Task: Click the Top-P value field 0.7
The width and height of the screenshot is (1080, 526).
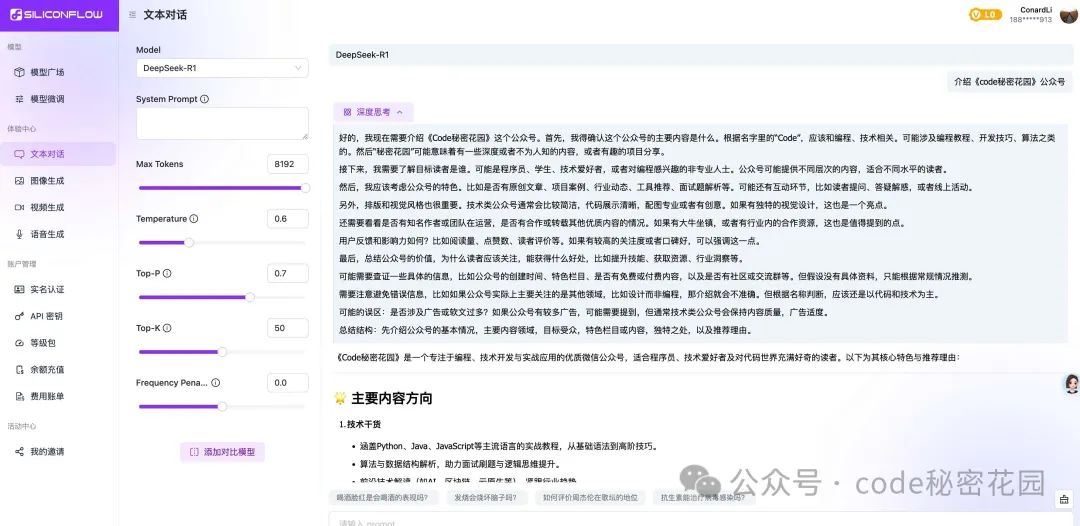Action: click(x=288, y=273)
